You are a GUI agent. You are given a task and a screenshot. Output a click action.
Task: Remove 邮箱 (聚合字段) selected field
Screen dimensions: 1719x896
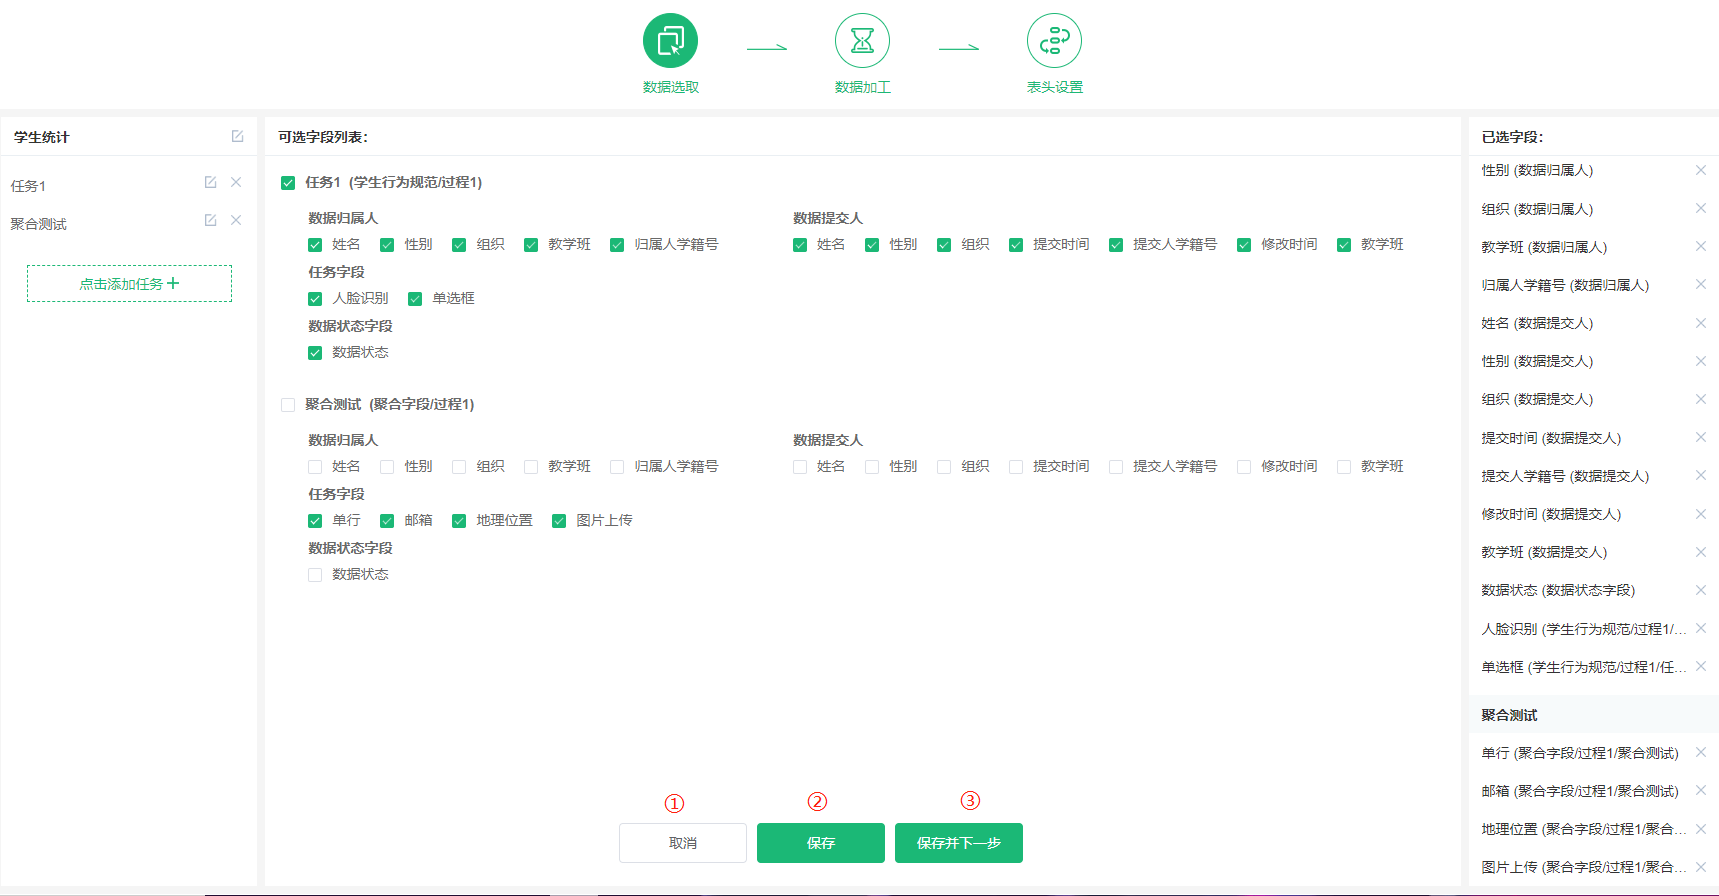click(1700, 790)
